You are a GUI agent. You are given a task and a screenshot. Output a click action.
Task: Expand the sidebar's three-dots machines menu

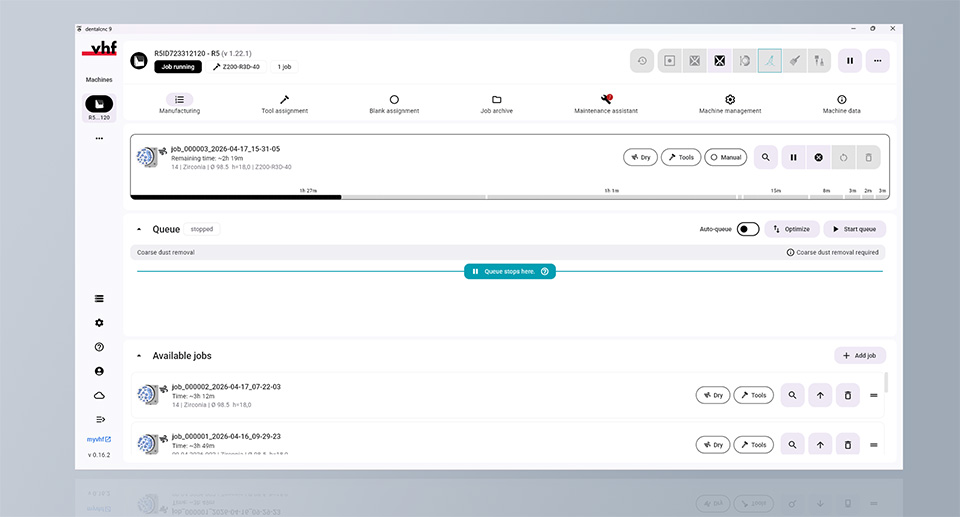pos(99,138)
